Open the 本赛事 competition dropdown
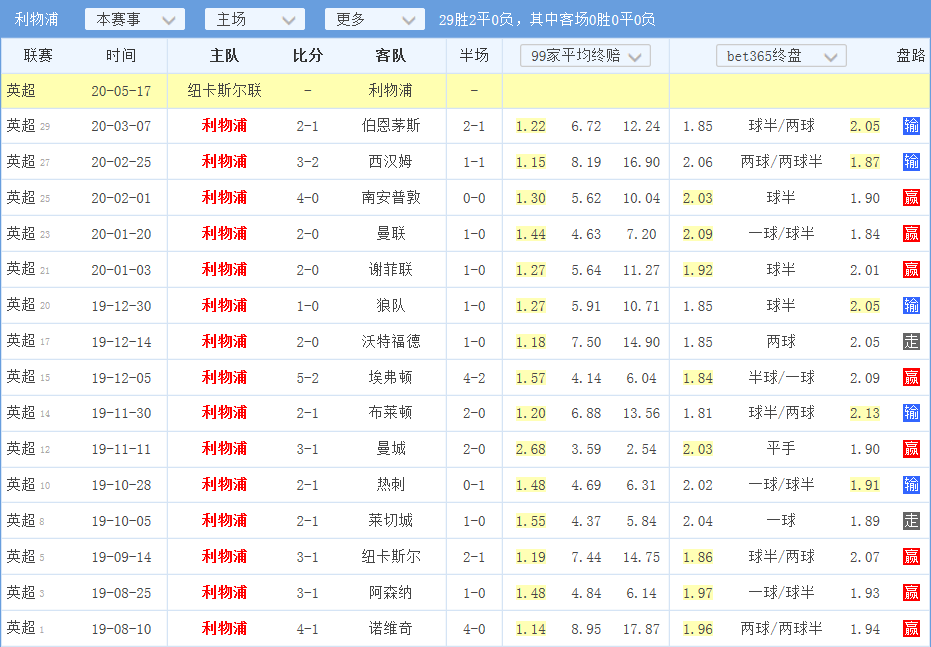This screenshot has width=931, height=647. tap(135, 20)
